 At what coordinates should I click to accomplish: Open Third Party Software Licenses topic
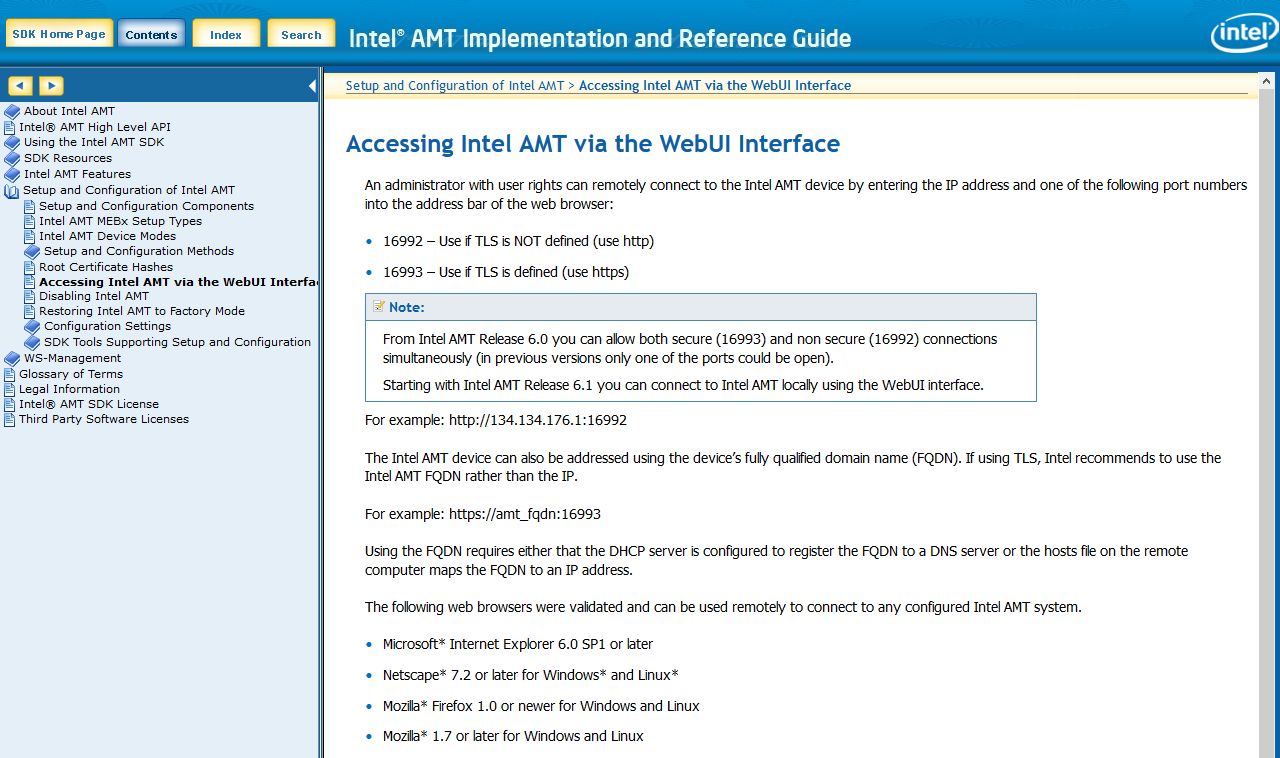(104, 419)
